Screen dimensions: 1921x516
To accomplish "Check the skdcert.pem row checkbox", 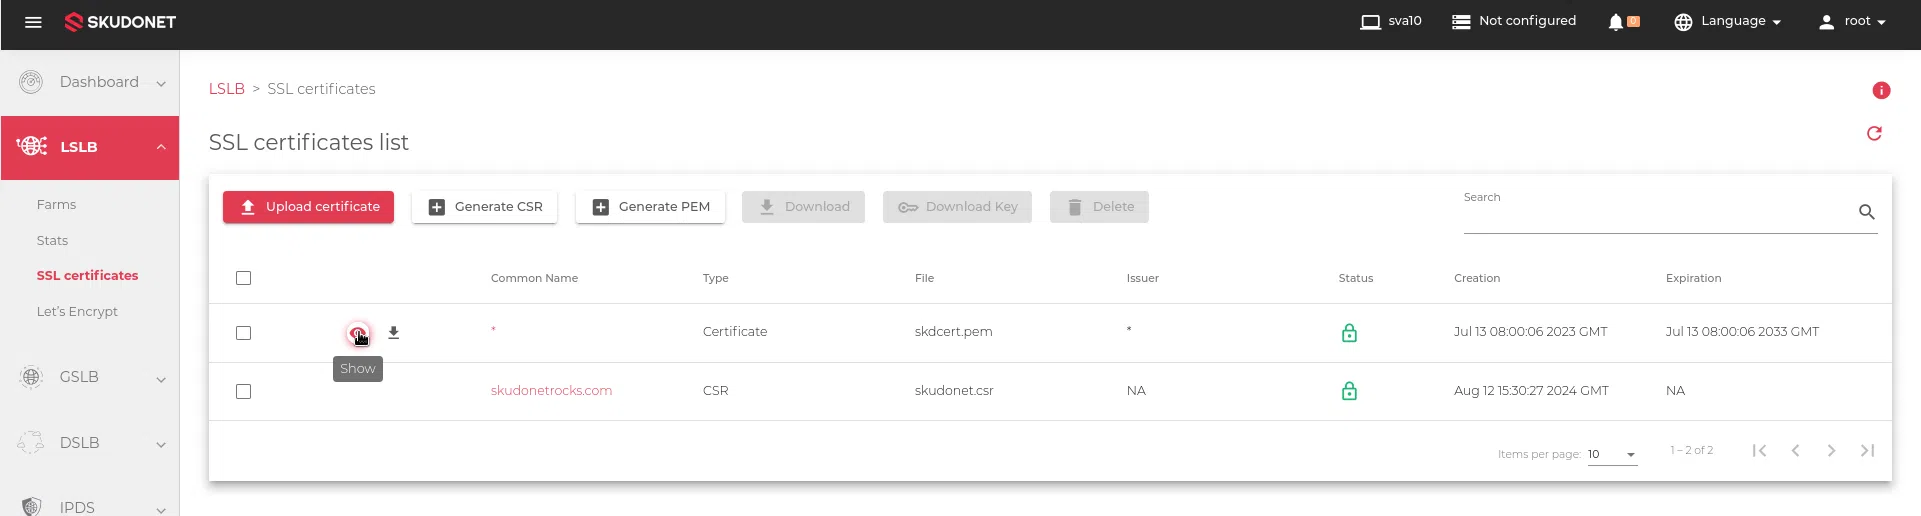I will (243, 333).
